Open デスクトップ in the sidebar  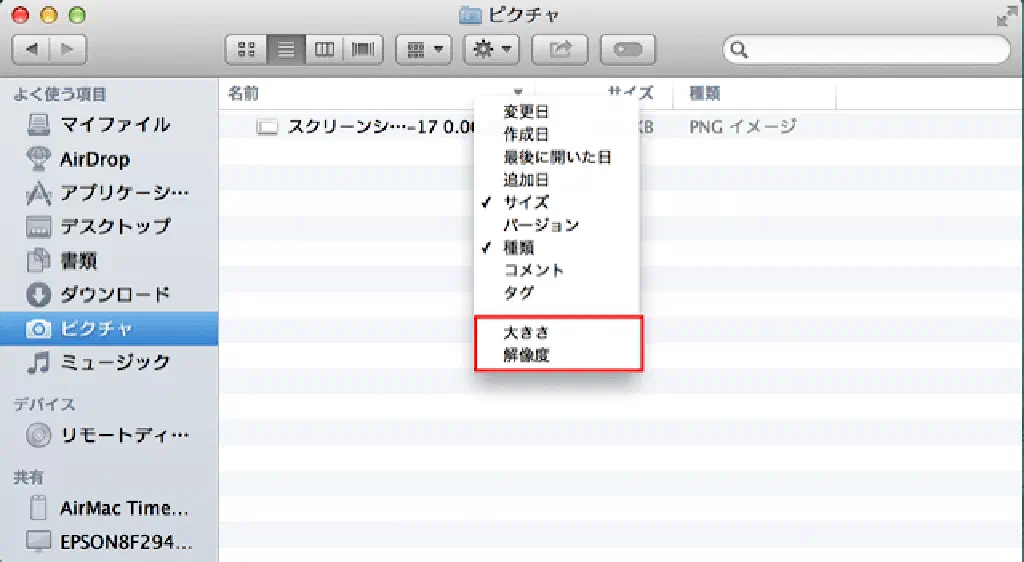click(115, 226)
